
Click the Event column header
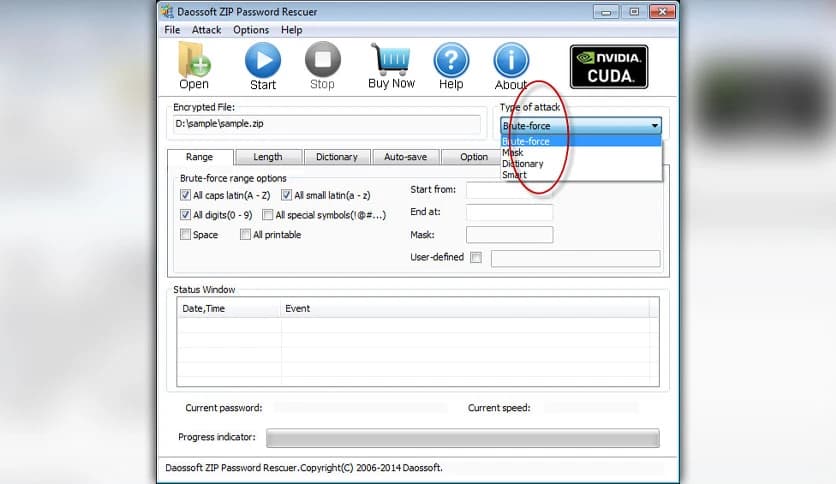click(465, 309)
